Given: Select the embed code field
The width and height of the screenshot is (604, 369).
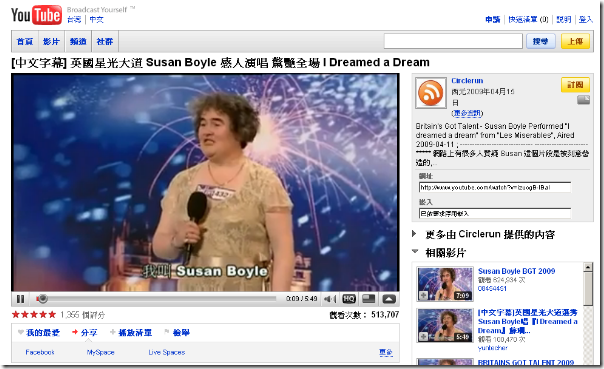Looking at the screenshot, I should coord(495,213).
